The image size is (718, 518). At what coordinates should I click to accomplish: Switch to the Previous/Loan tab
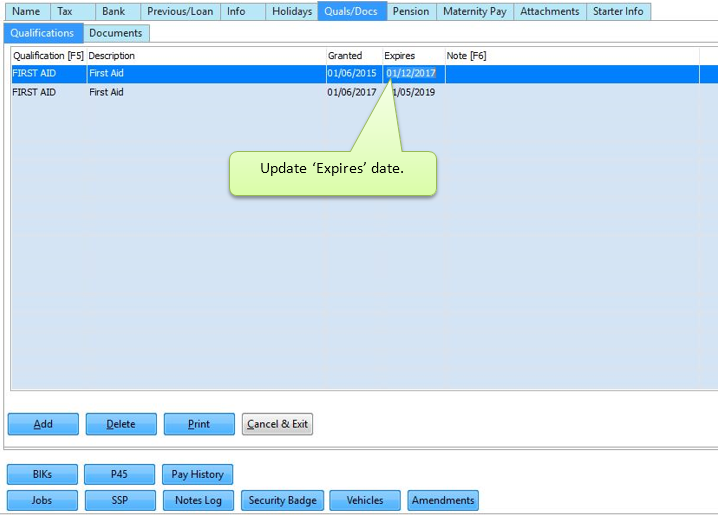[180, 12]
